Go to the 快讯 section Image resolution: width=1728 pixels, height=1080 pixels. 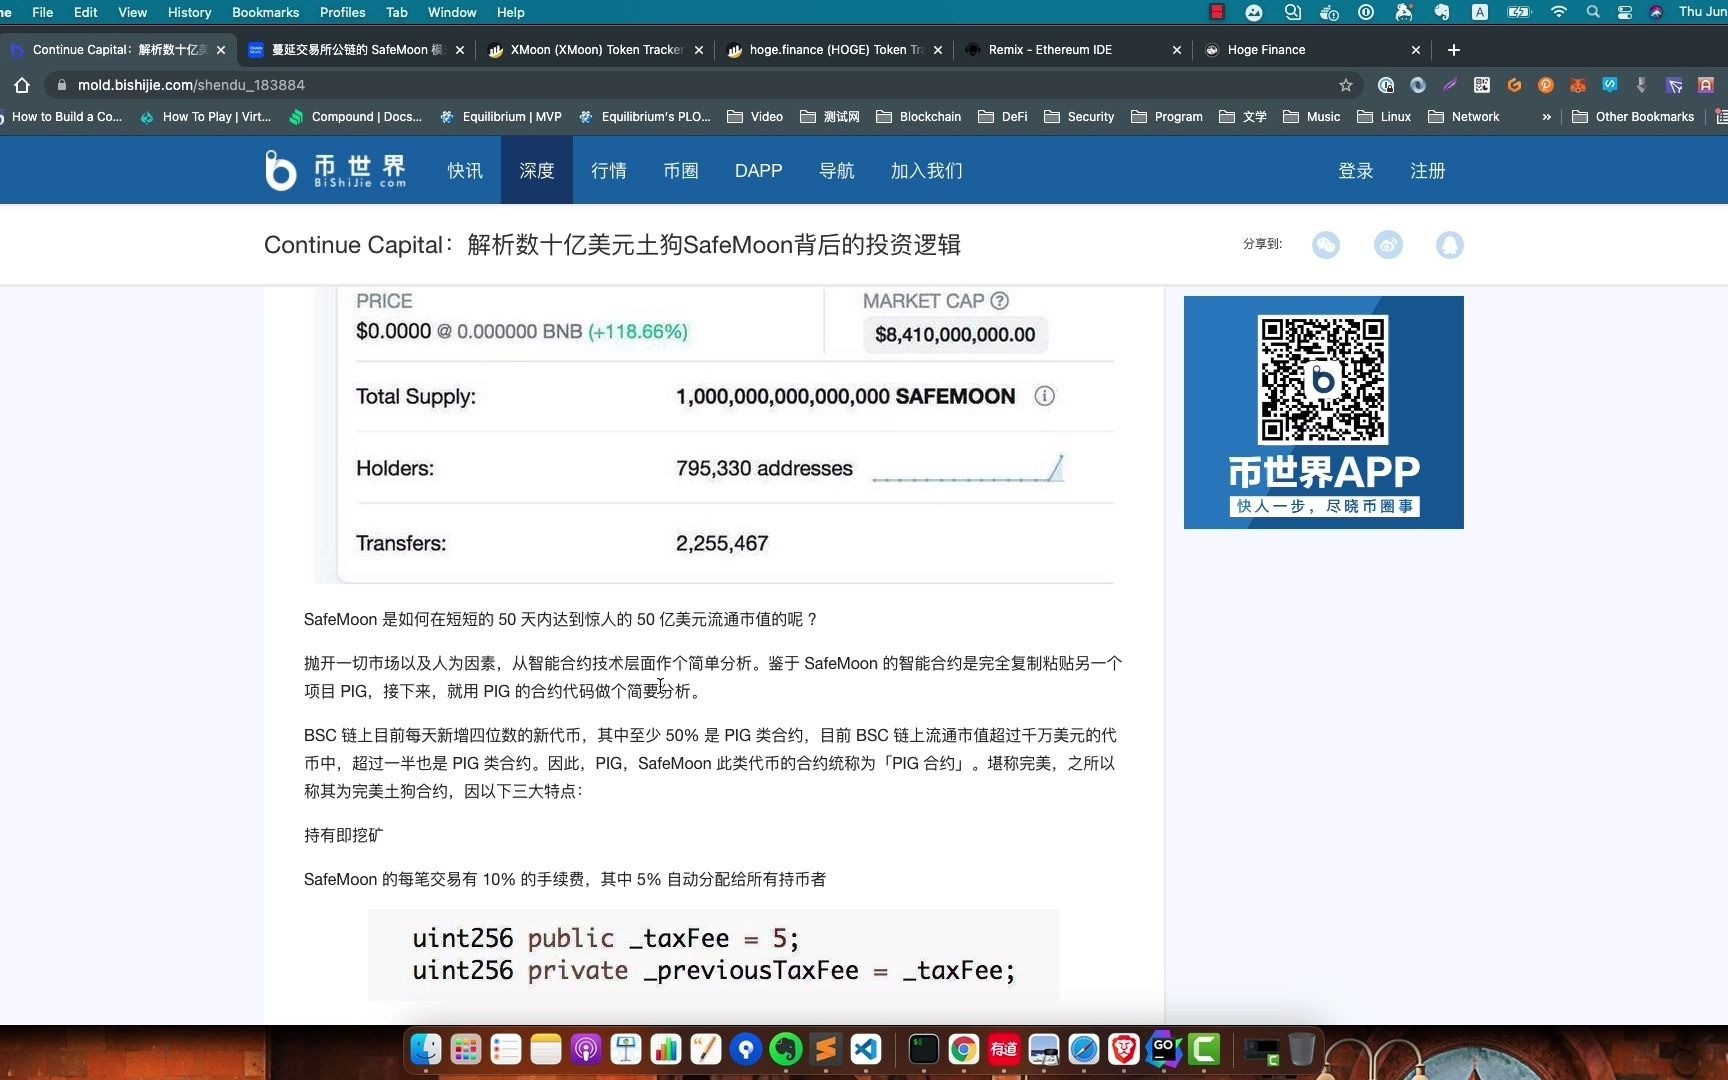465,170
